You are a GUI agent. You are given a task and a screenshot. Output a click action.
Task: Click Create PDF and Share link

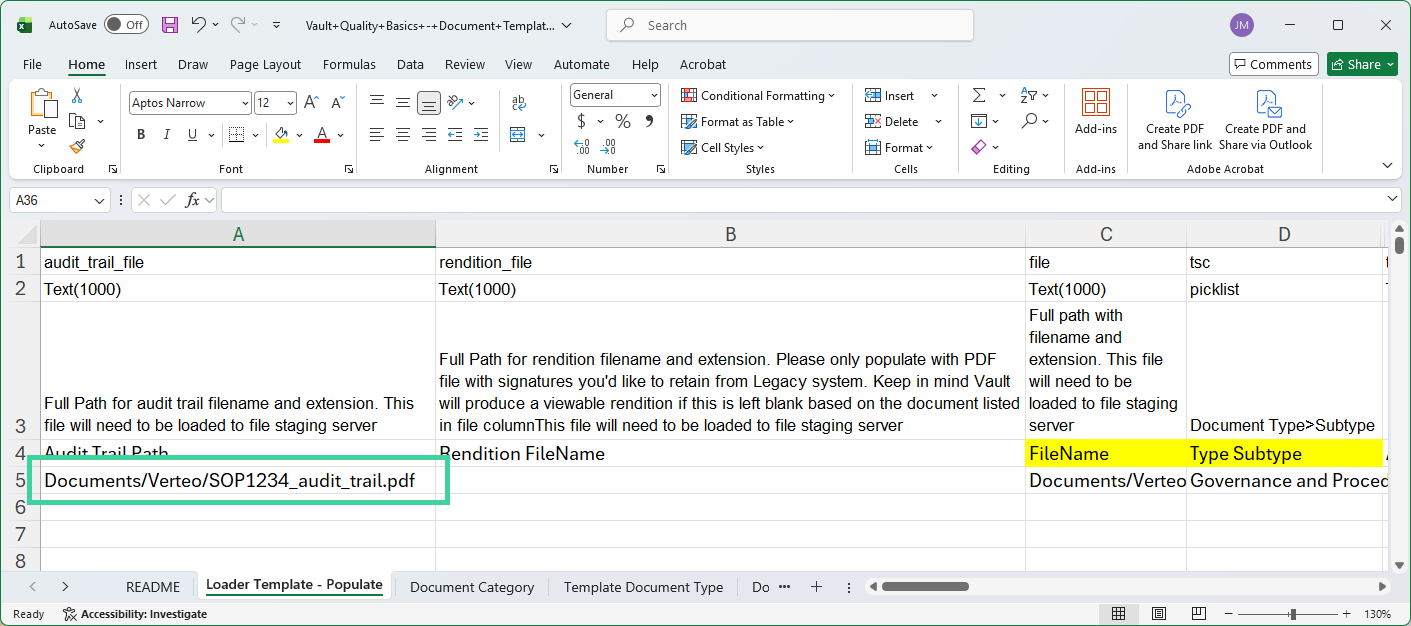[1175, 120]
